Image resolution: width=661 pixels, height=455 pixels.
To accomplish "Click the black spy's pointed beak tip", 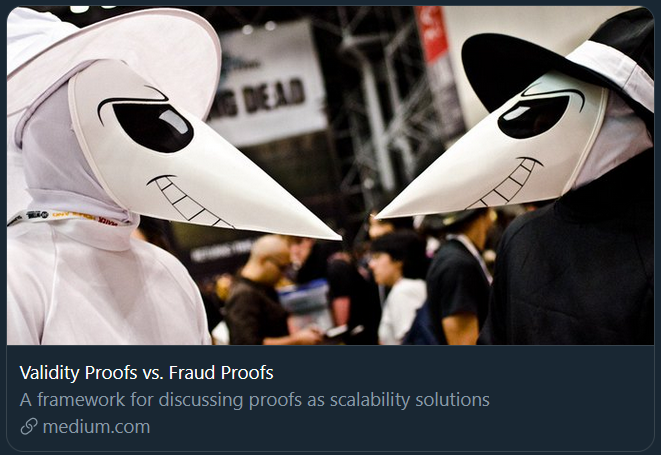I will [x=381, y=215].
